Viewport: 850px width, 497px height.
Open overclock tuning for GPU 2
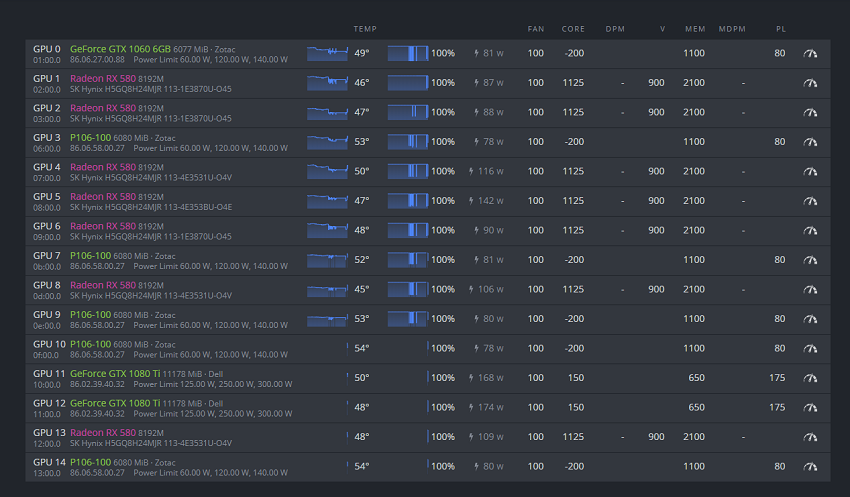coord(810,112)
